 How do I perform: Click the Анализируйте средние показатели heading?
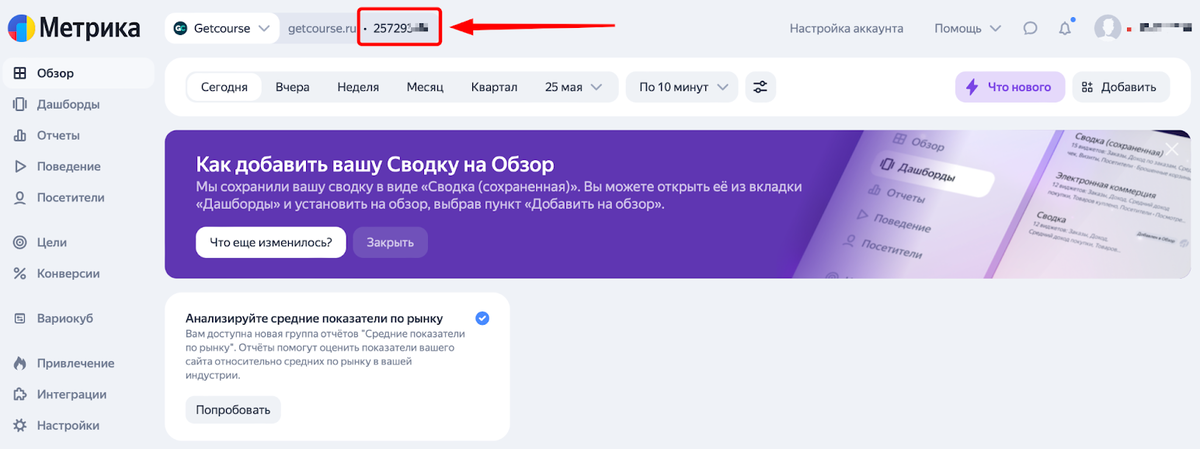tap(314, 318)
